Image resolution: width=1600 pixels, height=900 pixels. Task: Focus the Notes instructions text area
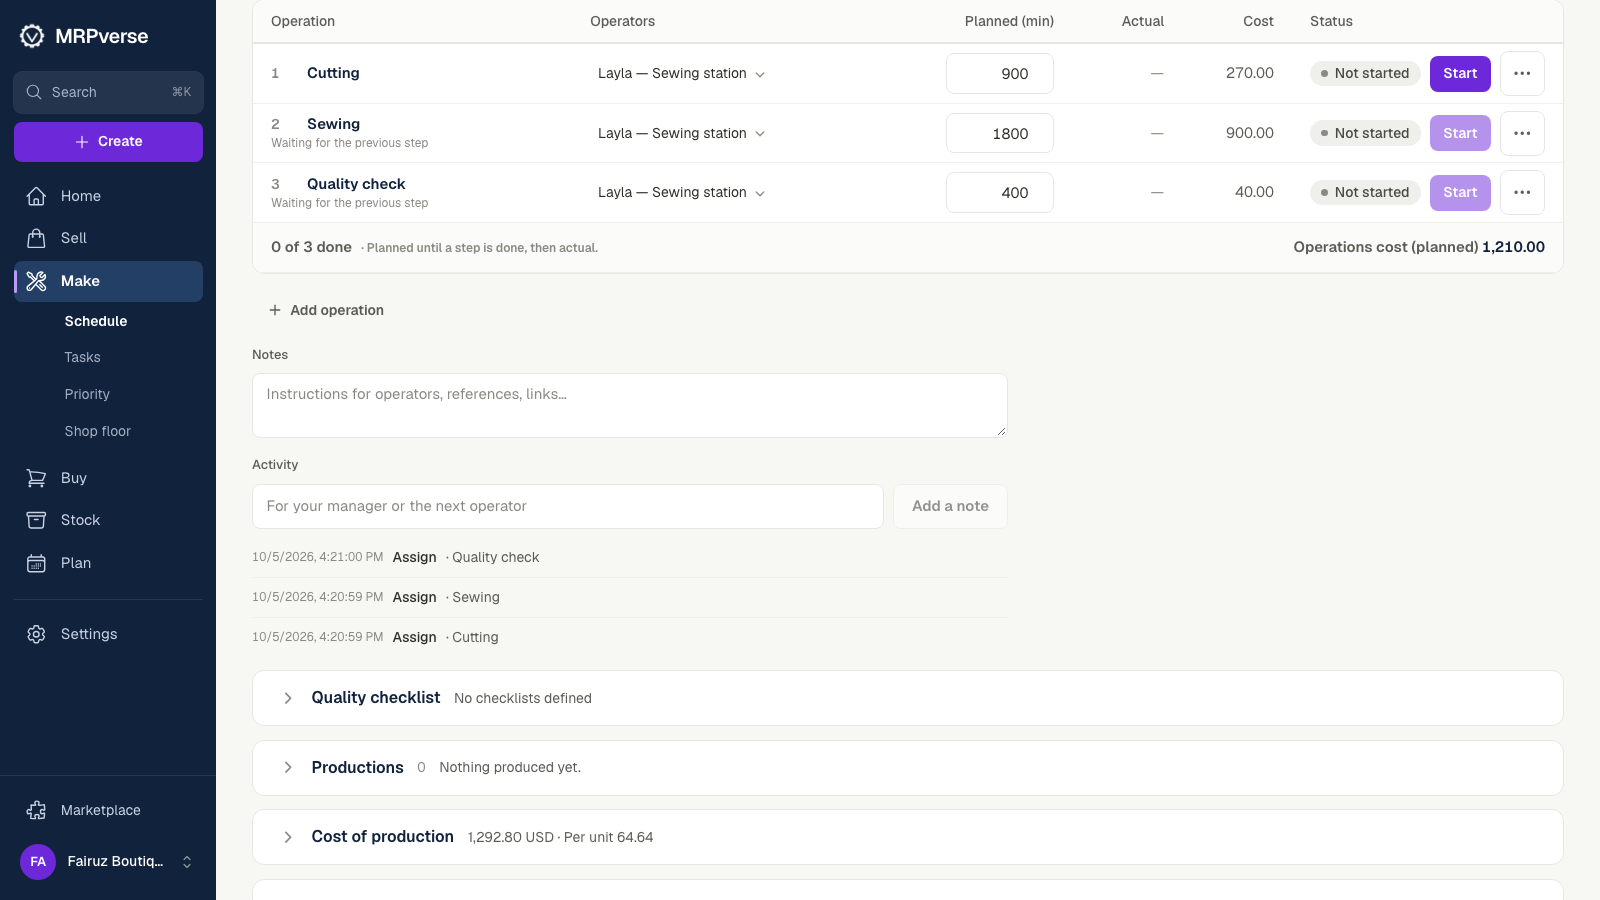pyautogui.click(x=630, y=405)
